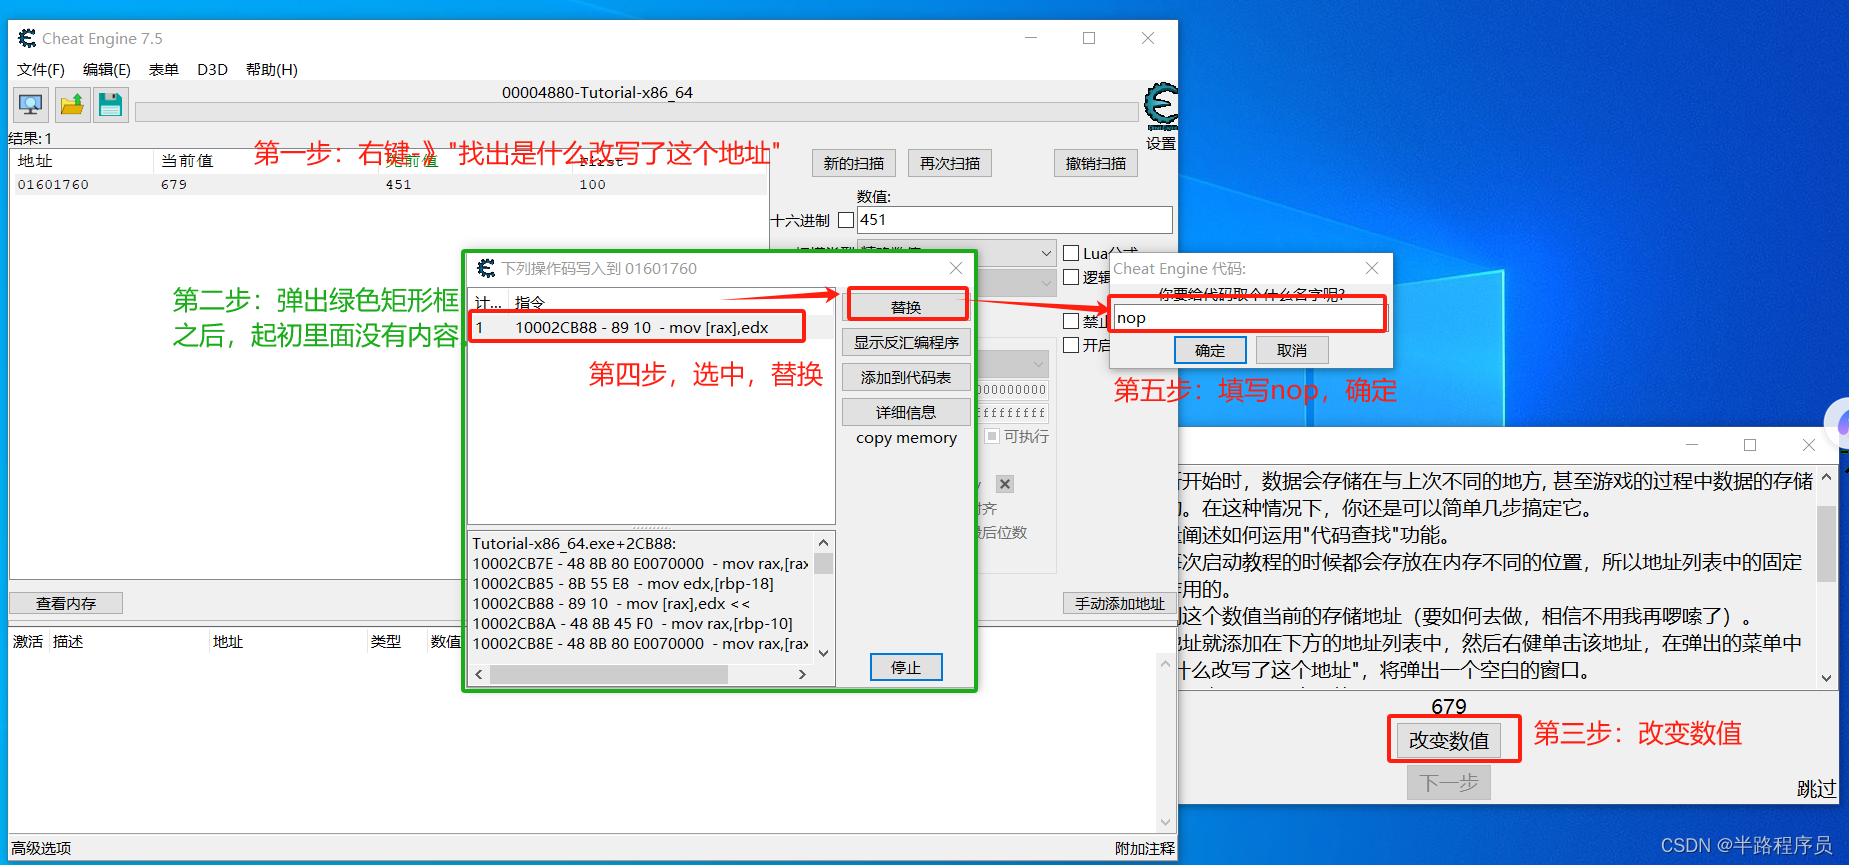This screenshot has width=1849, height=865.
Task: Click the 查看内存 button
Action: [x=66, y=603]
